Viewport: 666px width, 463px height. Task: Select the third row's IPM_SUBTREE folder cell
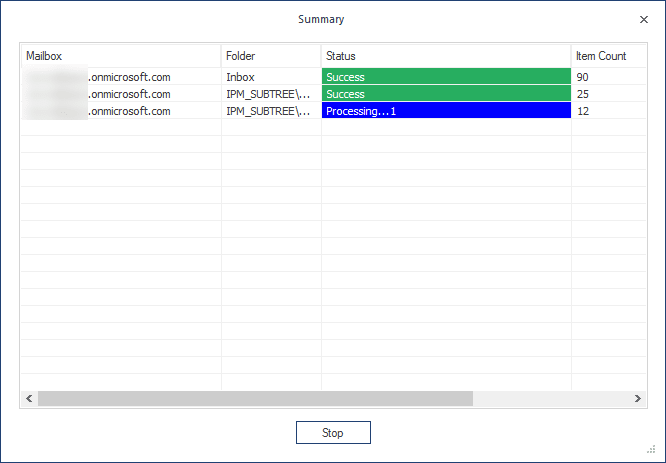coord(271,111)
